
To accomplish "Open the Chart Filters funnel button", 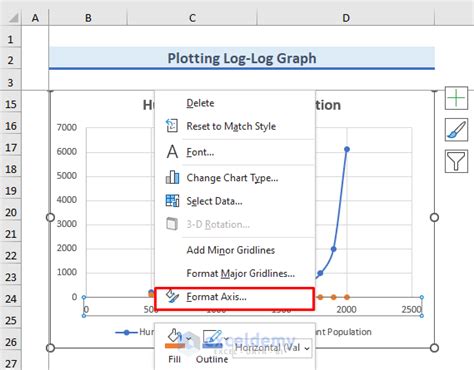I will pyautogui.click(x=456, y=161).
